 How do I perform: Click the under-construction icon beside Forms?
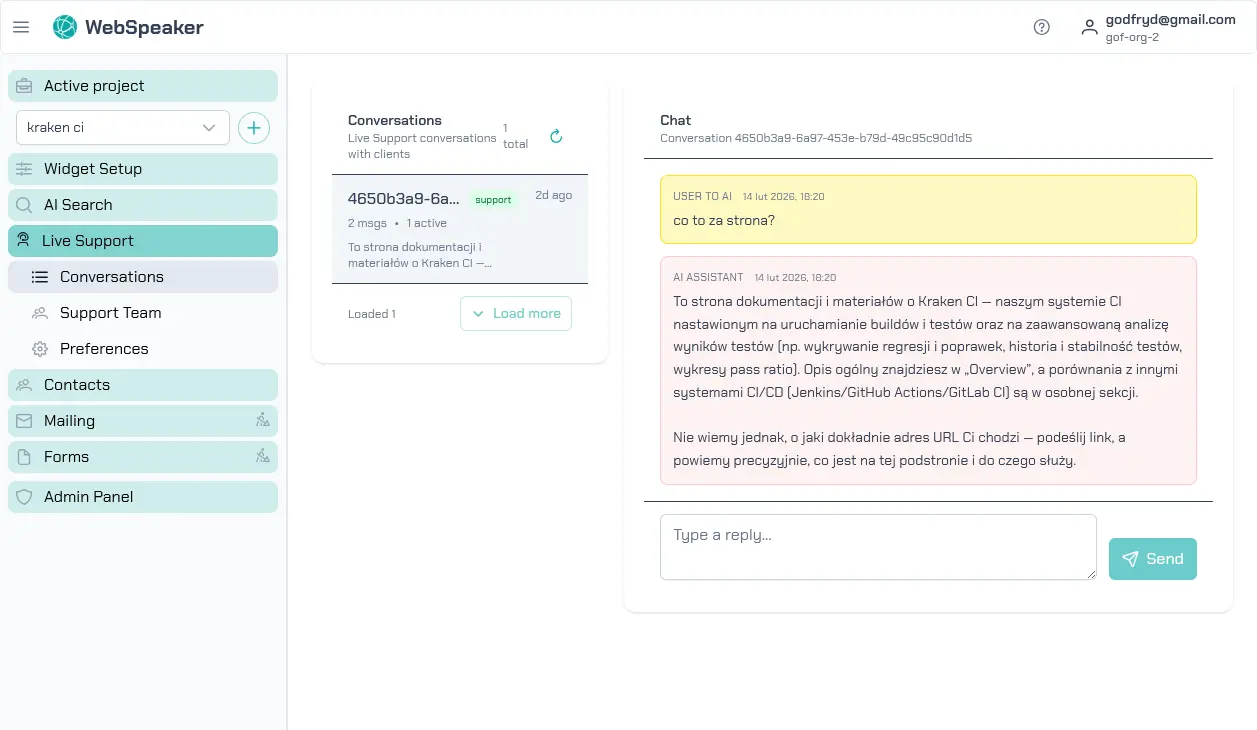[262, 457]
